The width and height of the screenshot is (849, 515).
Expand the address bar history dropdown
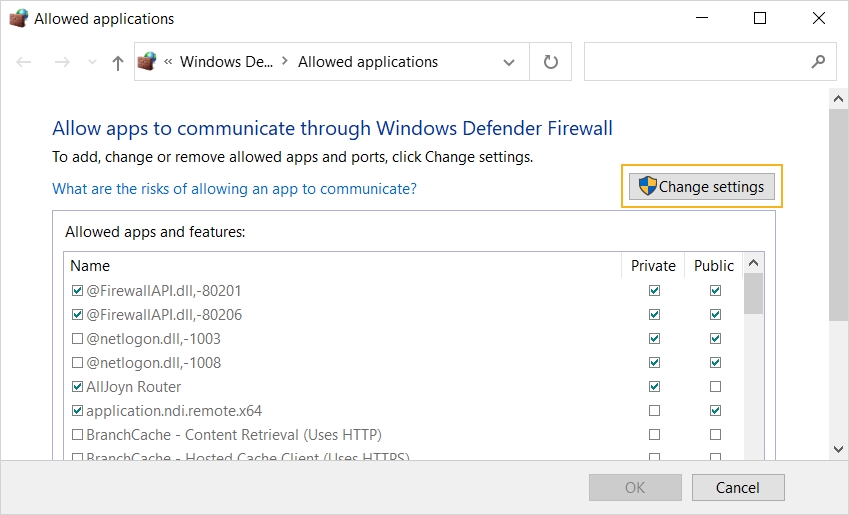click(x=508, y=62)
